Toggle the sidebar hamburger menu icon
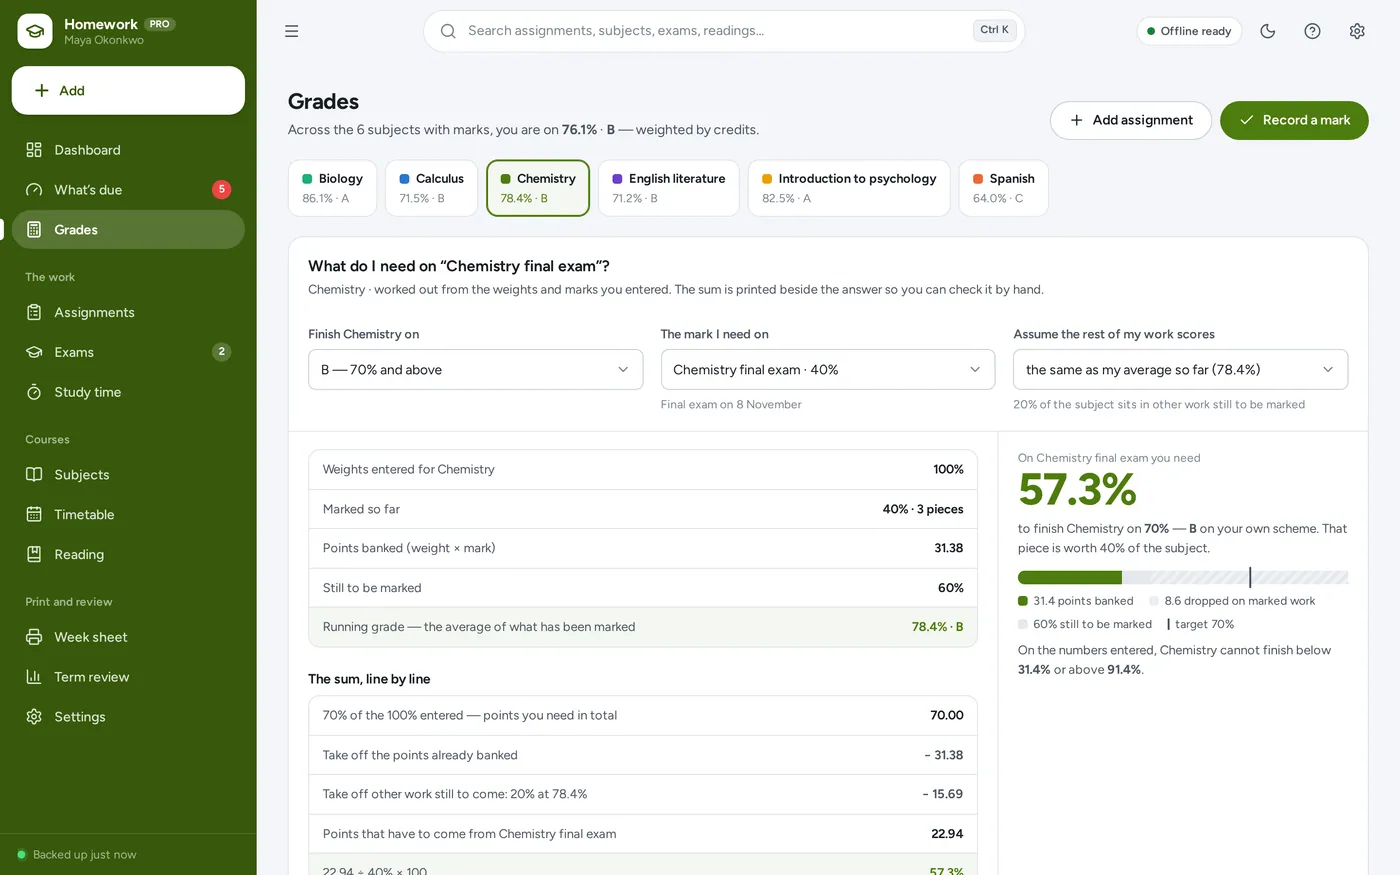The height and width of the screenshot is (875, 1400). 292,31
